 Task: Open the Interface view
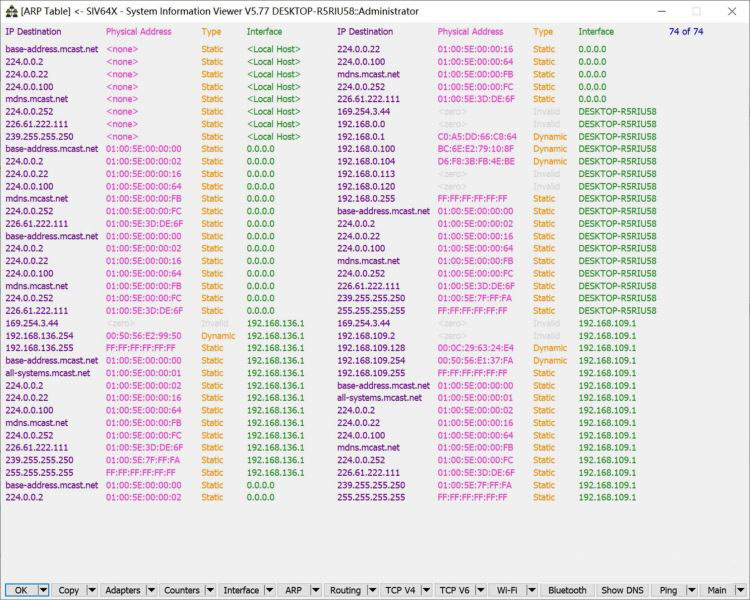(x=241, y=590)
